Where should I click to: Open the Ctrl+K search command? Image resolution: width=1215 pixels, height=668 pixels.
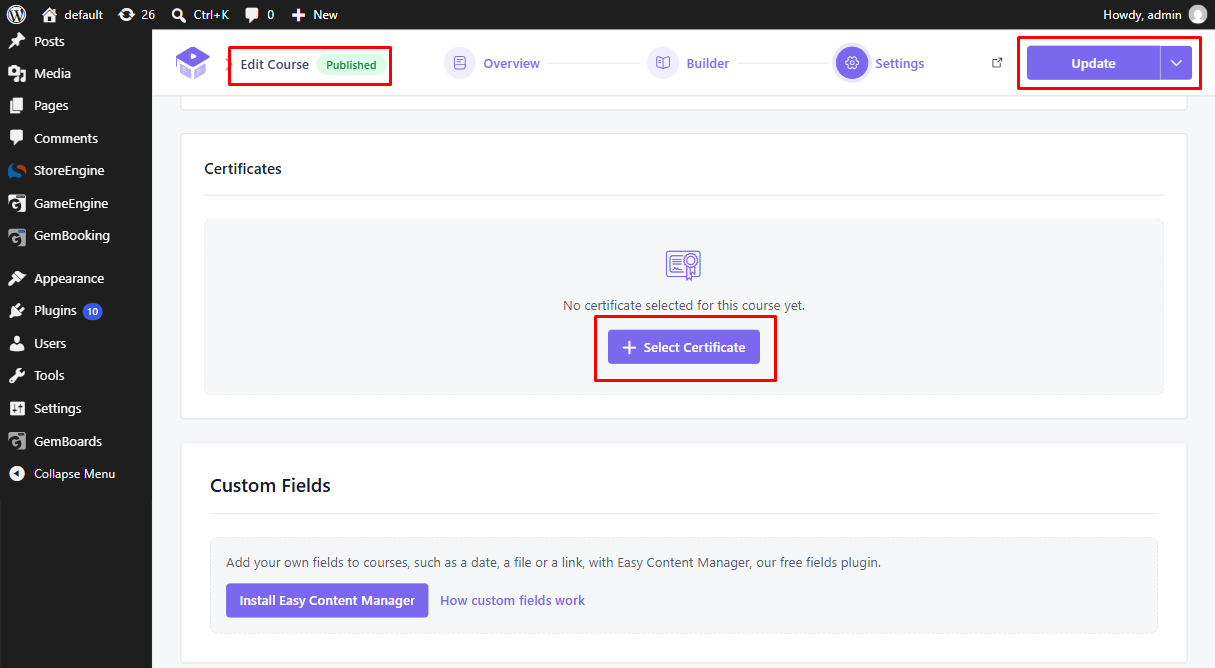(x=200, y=14)
